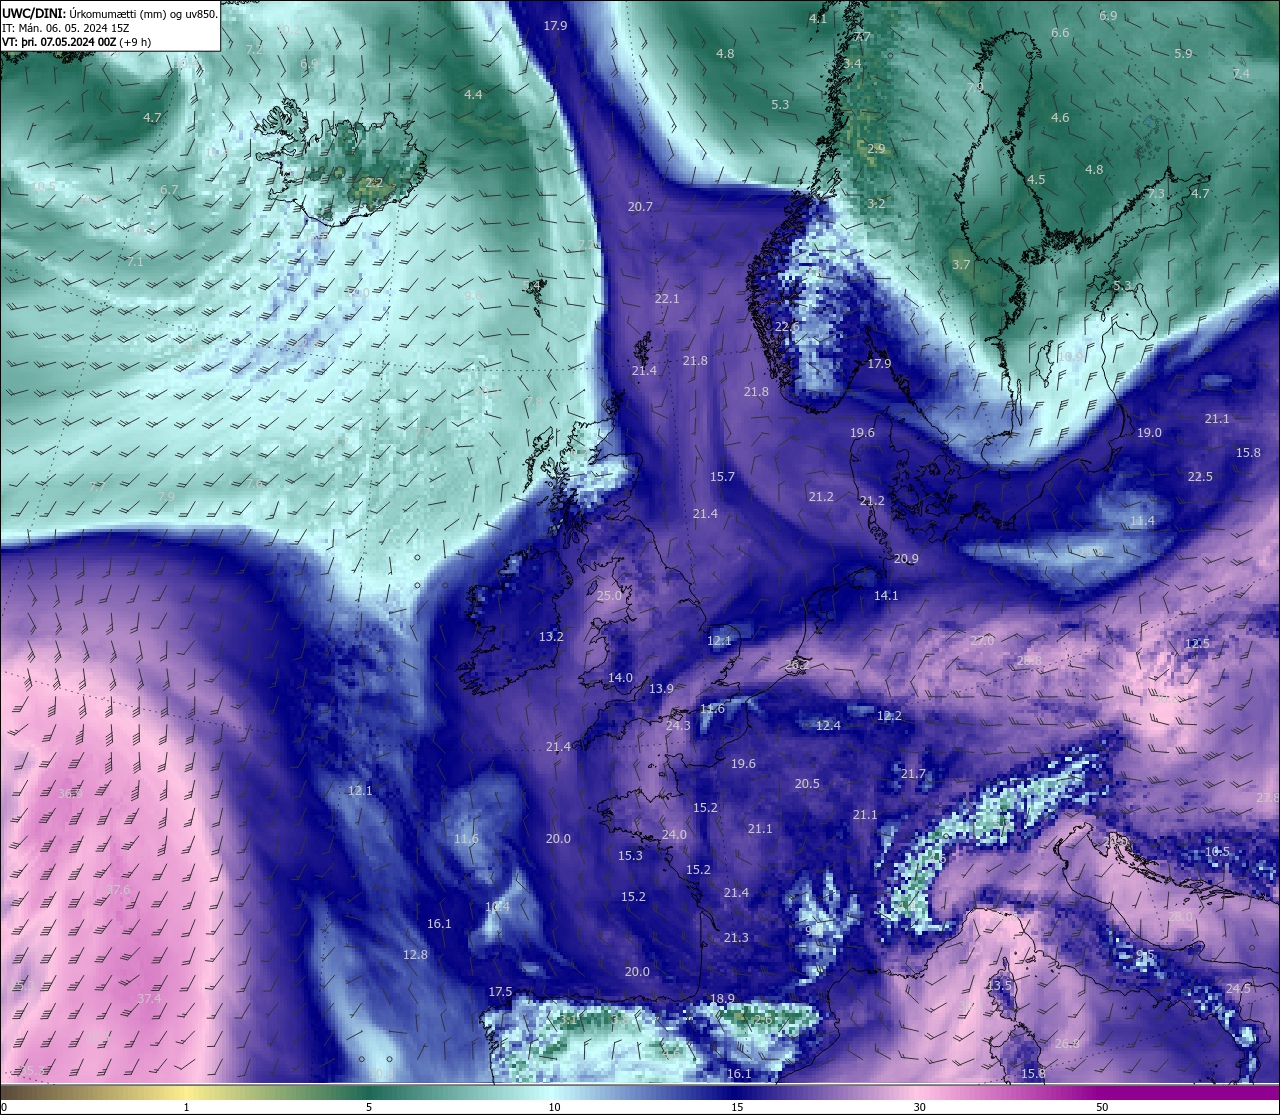Click the color scale label 15
The height and width of the screenshot is (1115, 1280).
[737, 1107]
